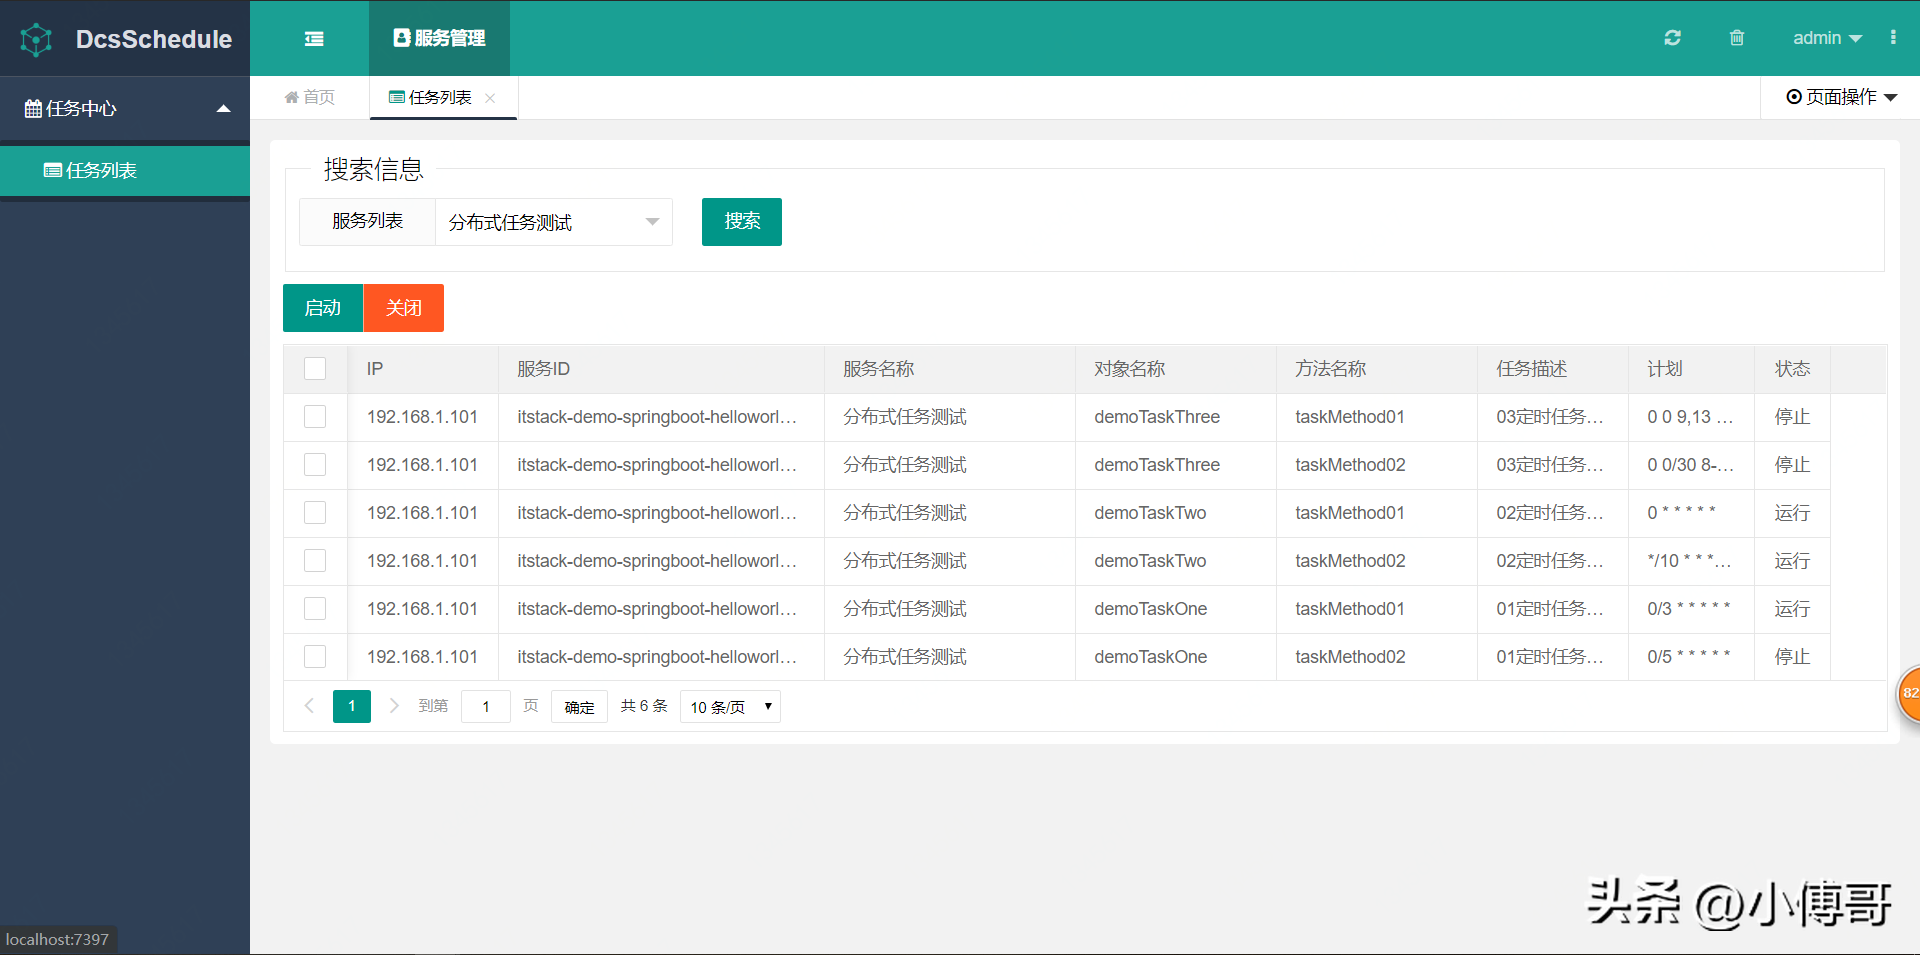Click the 状态 column header

(1793, 369)
